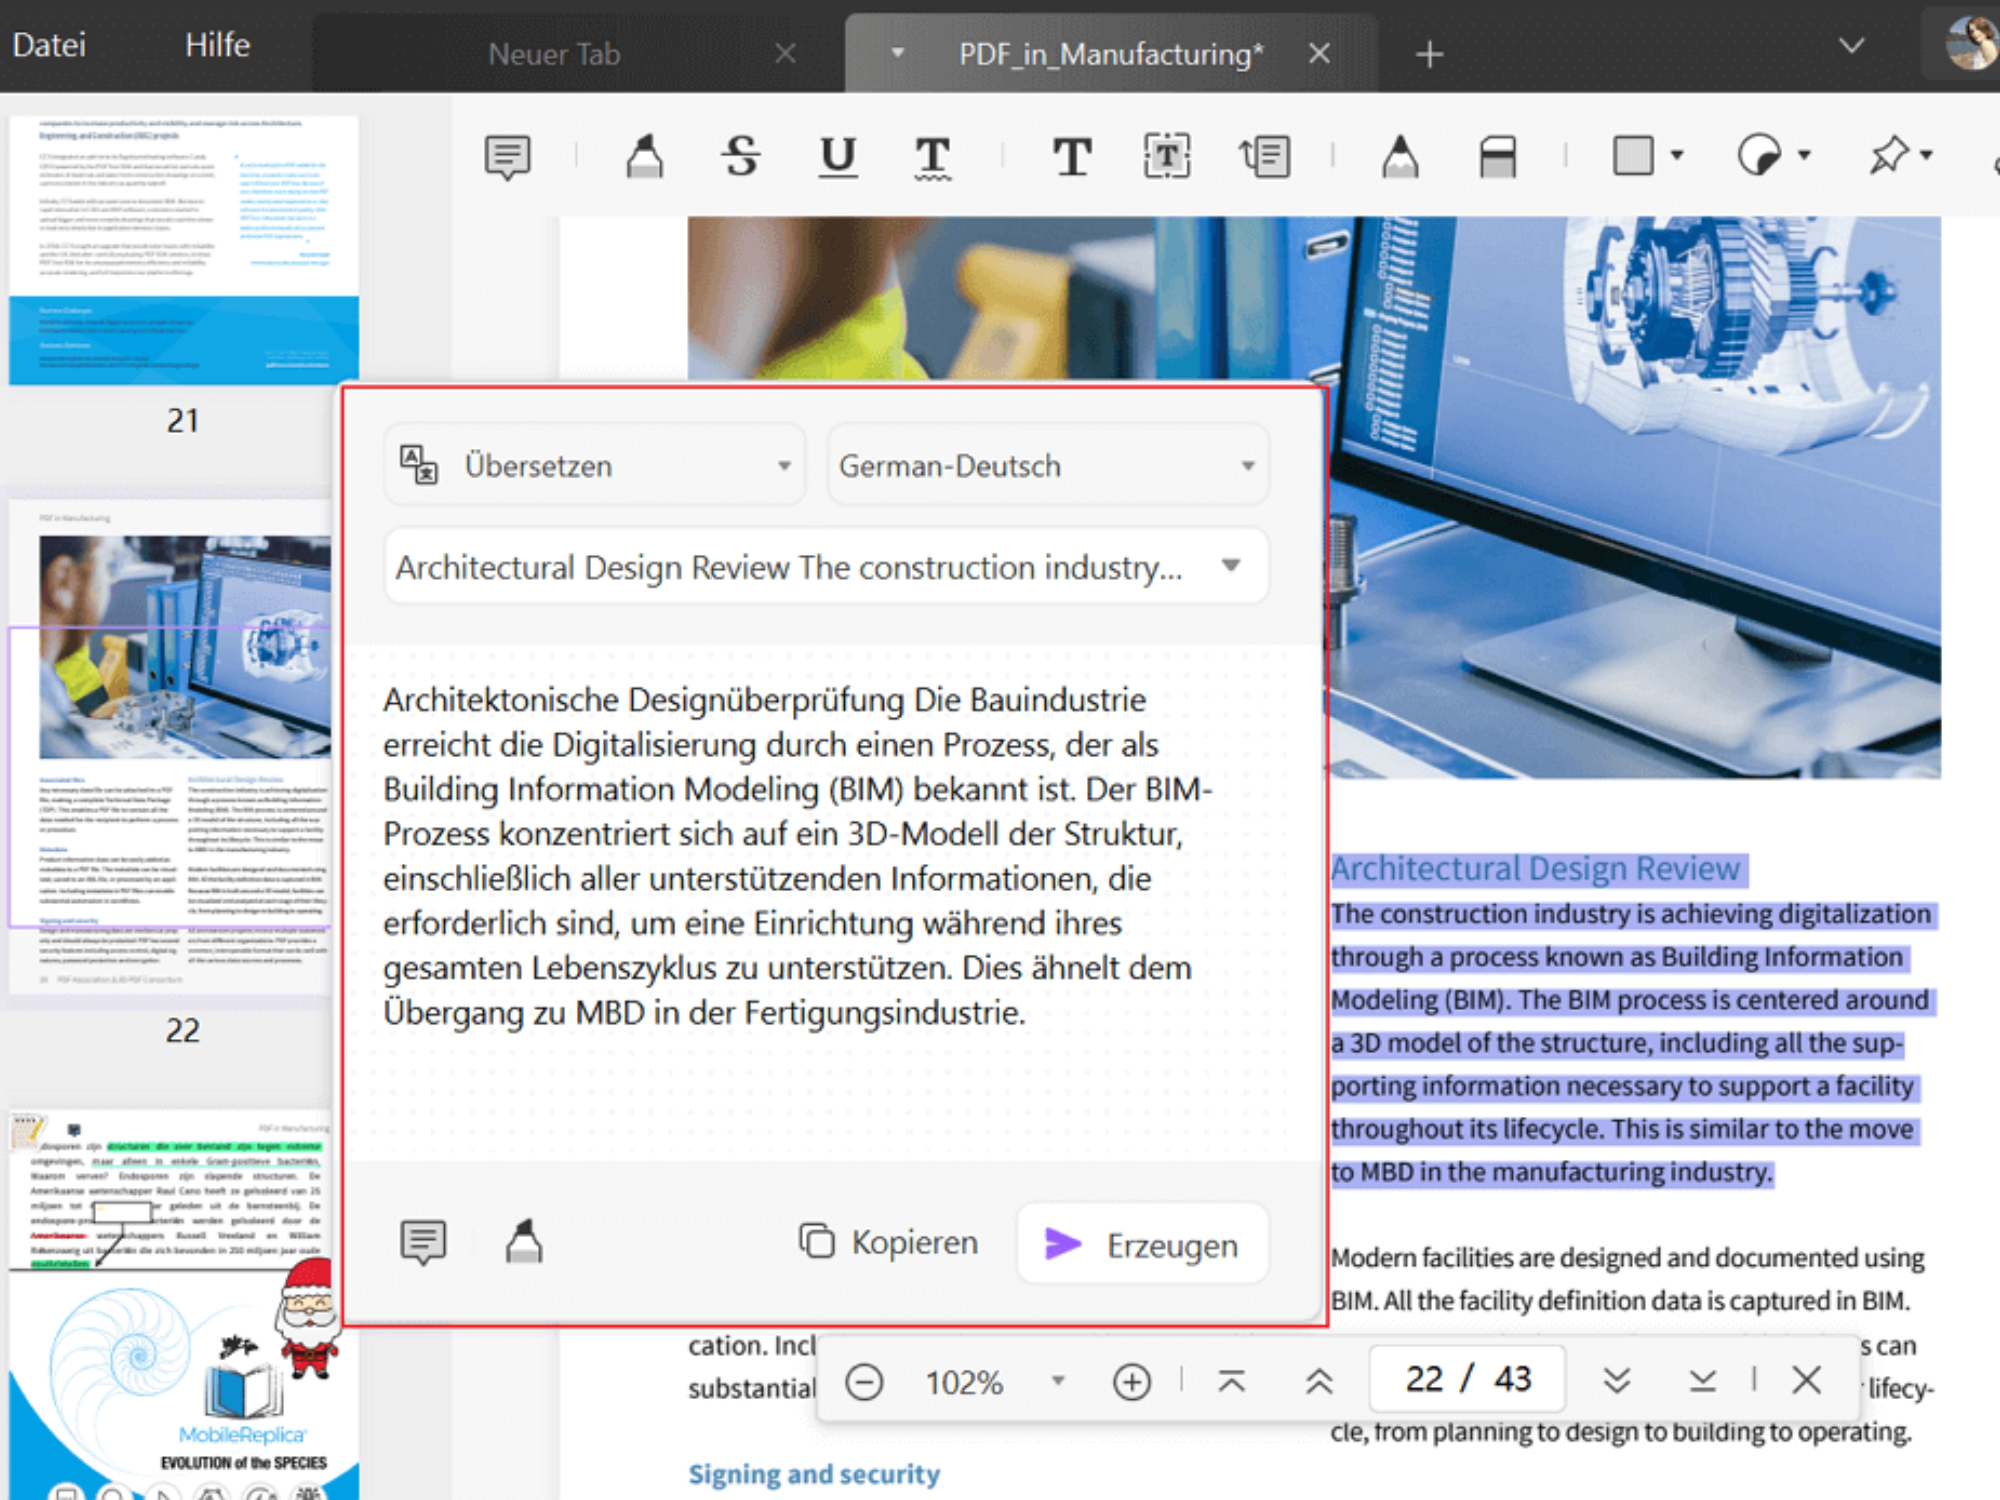Image resolution: width=2000 pixels, height=1500 pixels.
Task: Click the sticky note comment tool
Action: pyautogui.click(x=507, y=156)
